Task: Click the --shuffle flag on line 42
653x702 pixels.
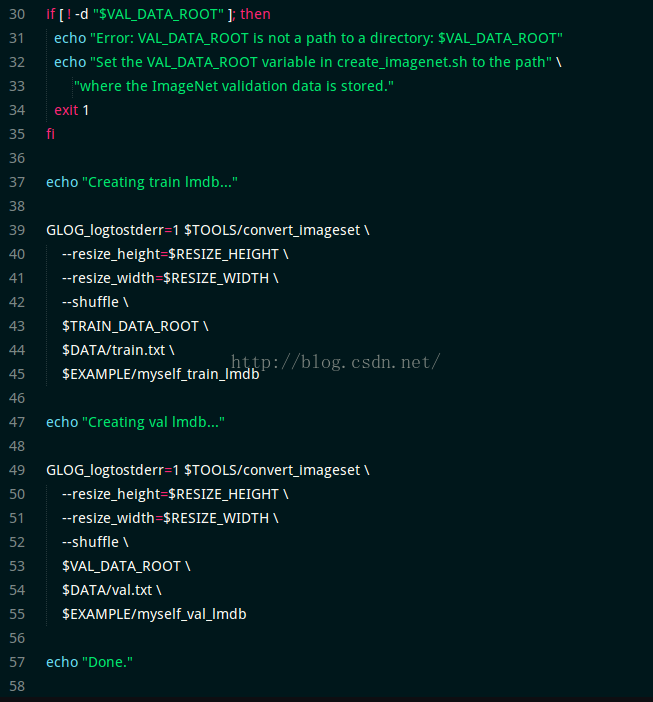Action: pyautogui.click(x=90, y=302)
